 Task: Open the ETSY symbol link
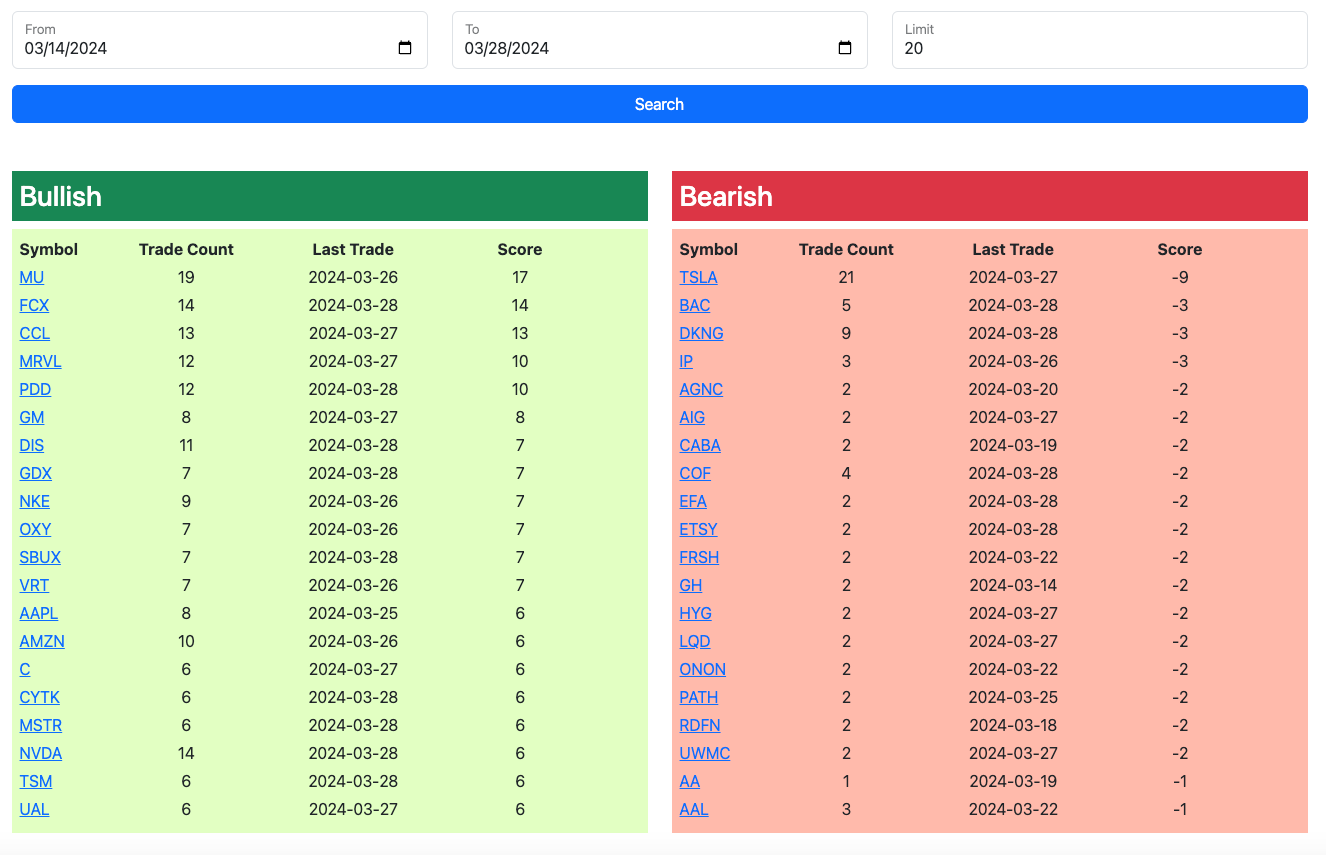[699, 529]
